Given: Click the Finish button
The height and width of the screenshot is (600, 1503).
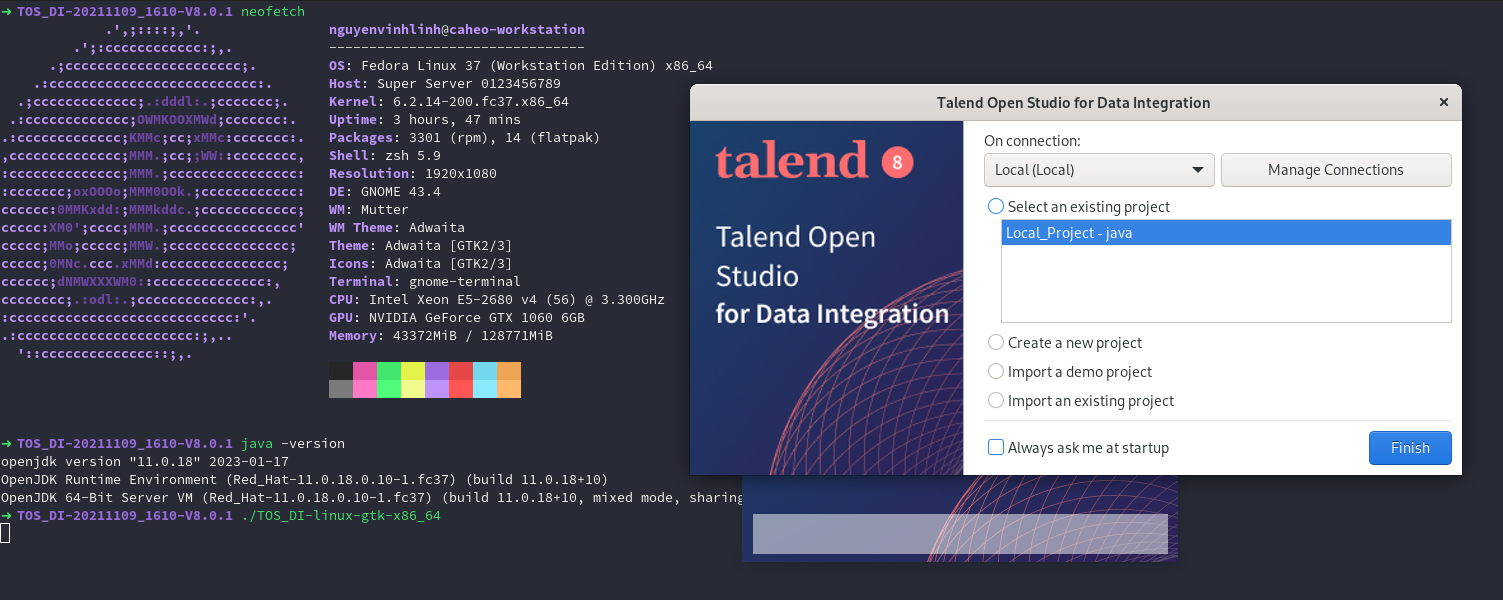Looking at the screenshot, I should click(1410, 448).
